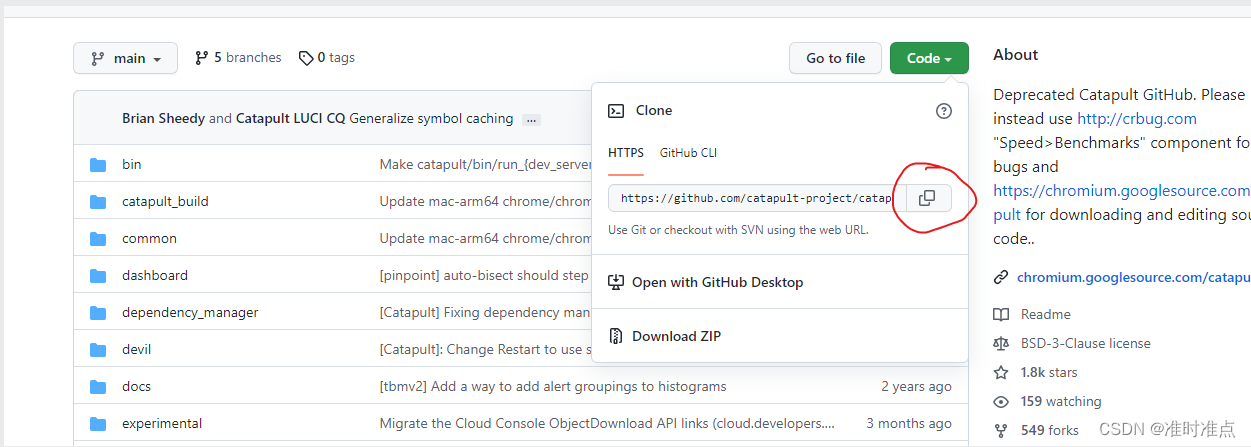
Task: View the 159 watching link
Action: tap(1061, 402)
